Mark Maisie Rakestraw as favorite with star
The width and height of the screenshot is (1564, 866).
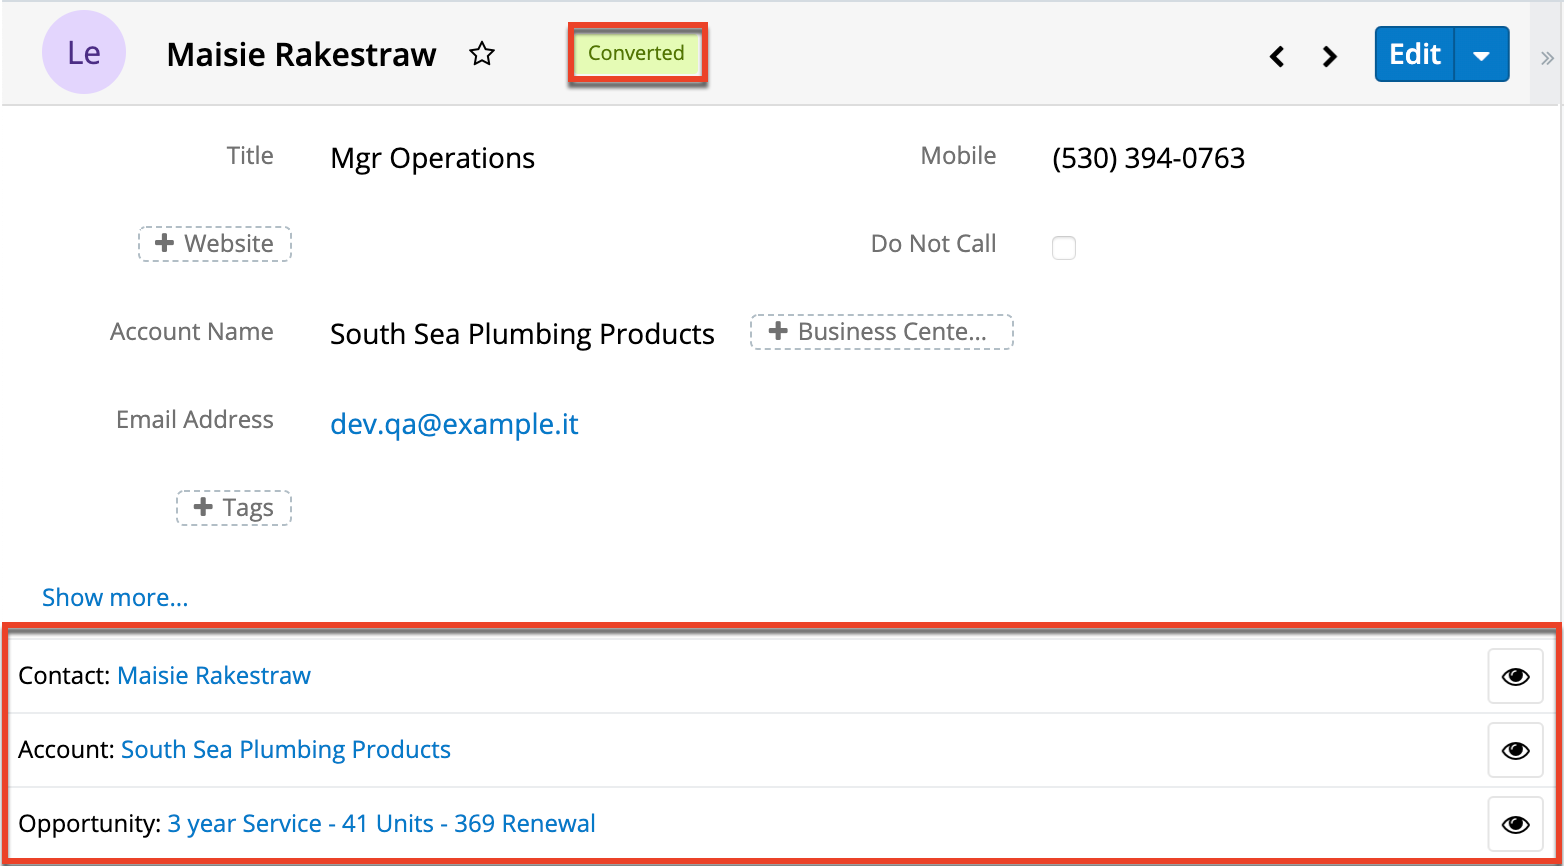[x=482, y=54]
